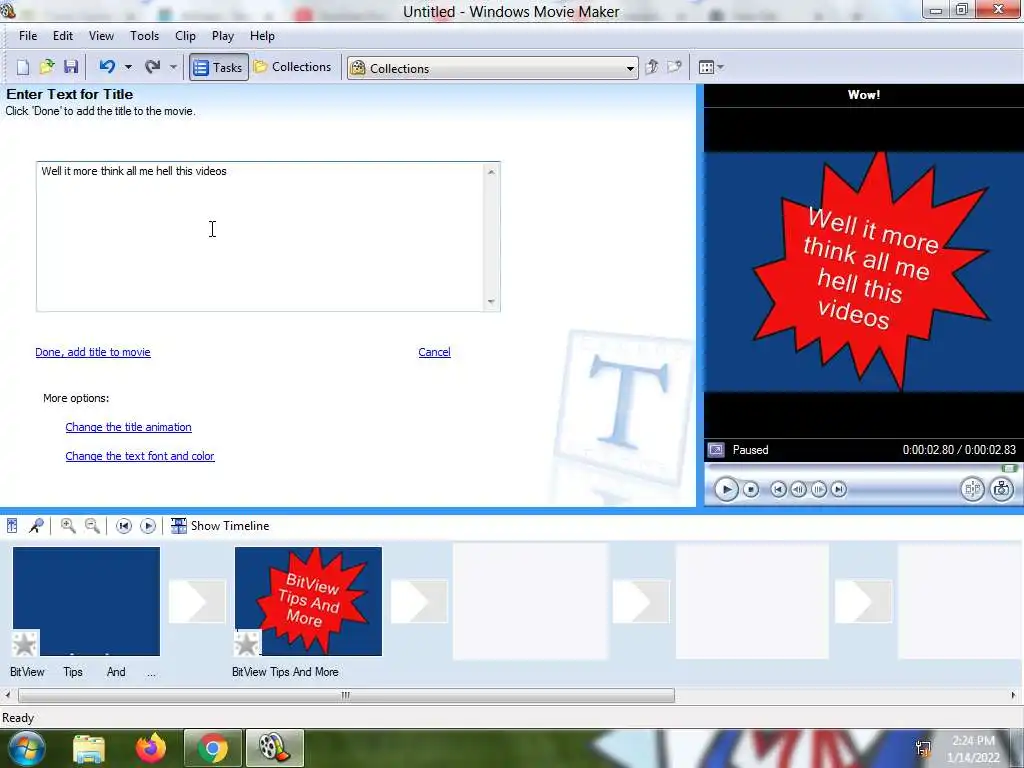Create a new collection folder

[674, 67]
